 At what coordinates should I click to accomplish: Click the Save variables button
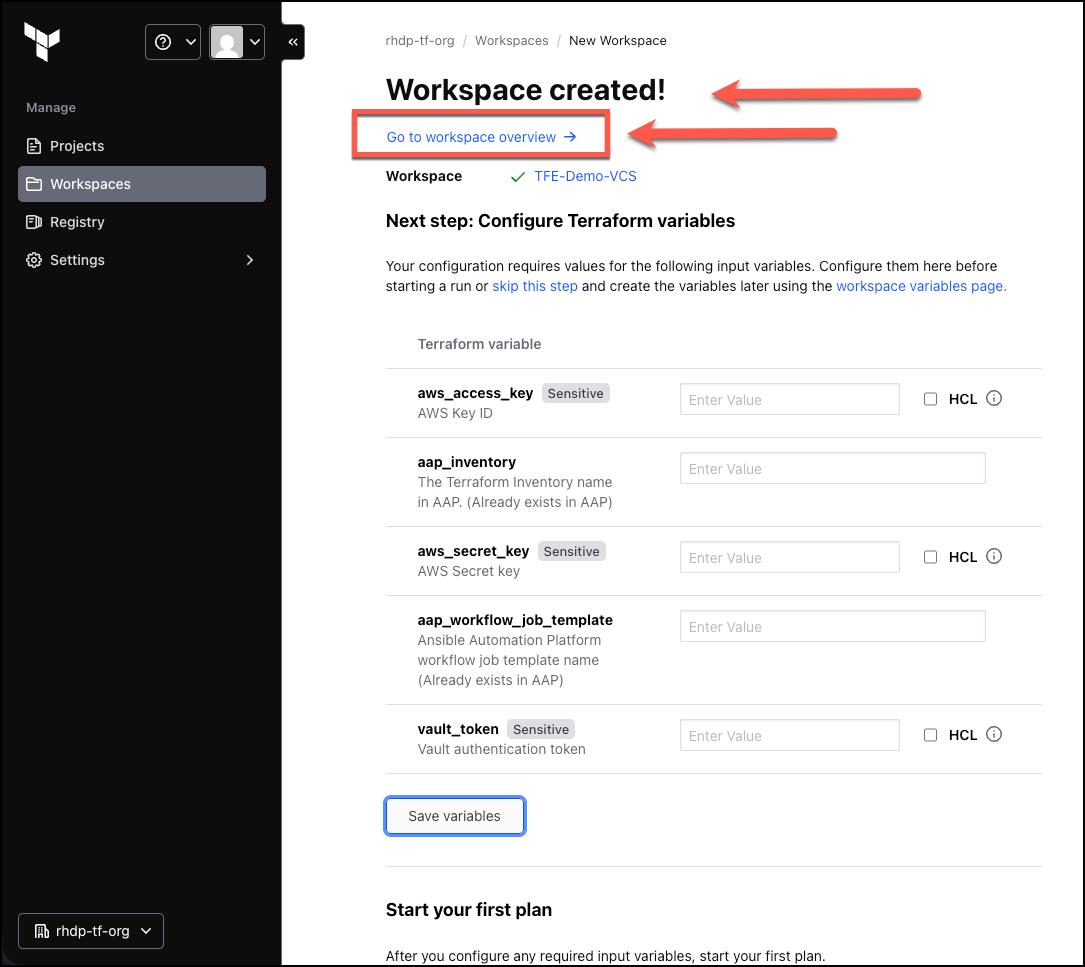(455, 816)
